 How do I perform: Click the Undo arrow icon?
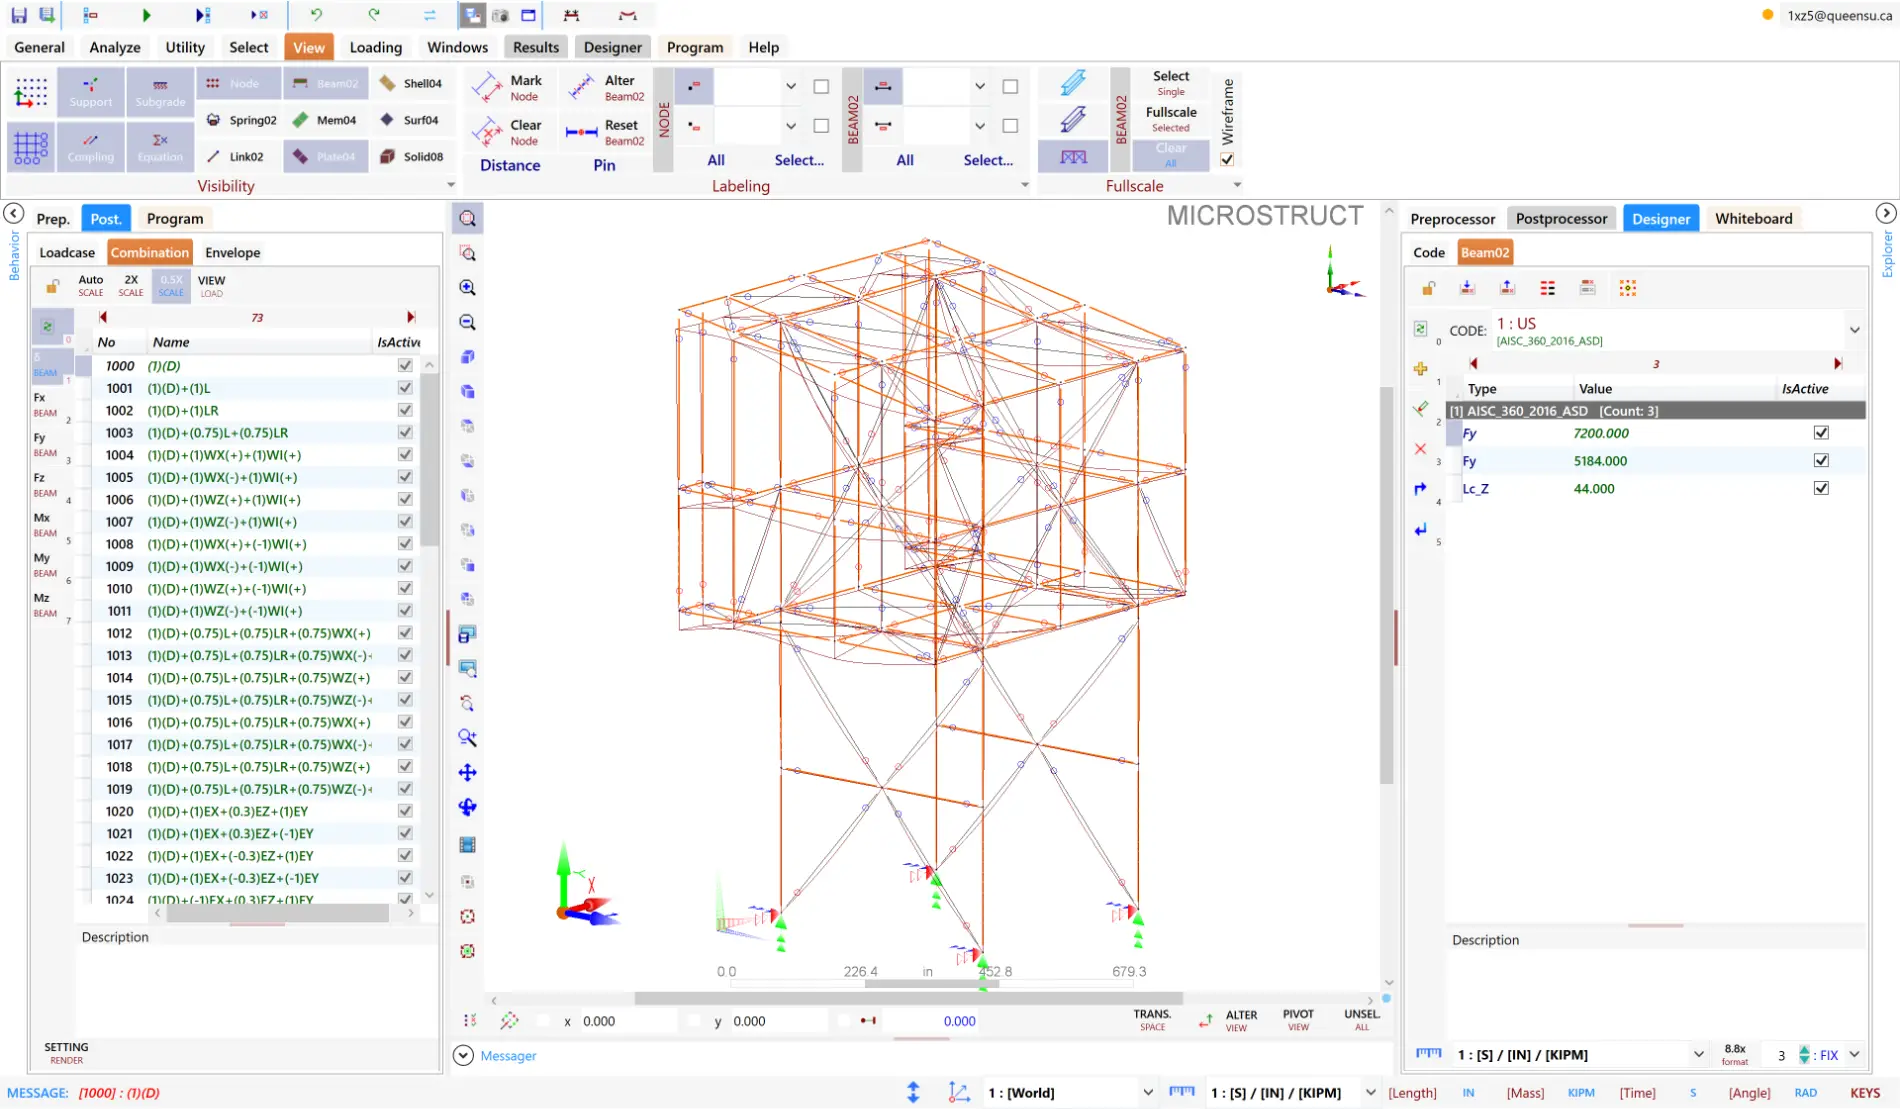coord(316,15)
